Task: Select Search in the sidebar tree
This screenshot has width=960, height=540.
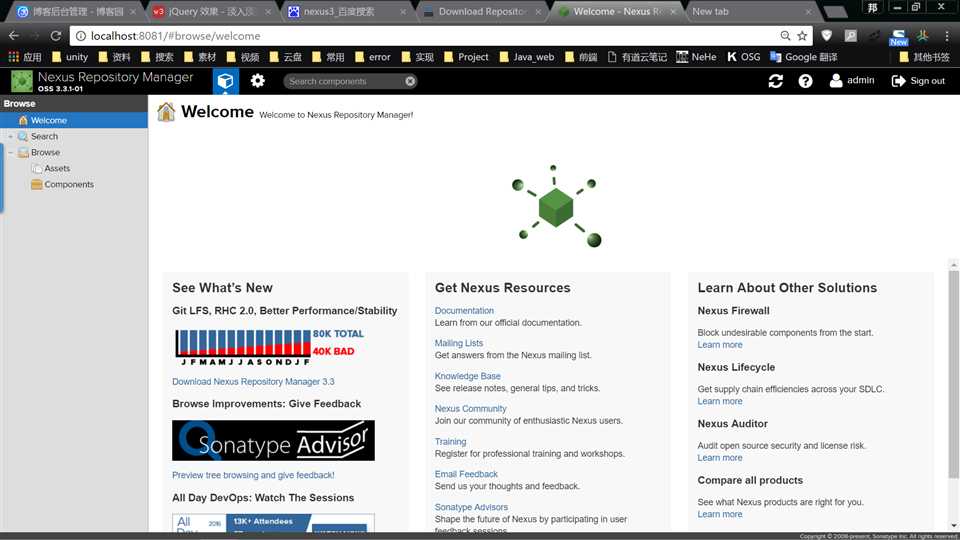Action: [44, 136]
